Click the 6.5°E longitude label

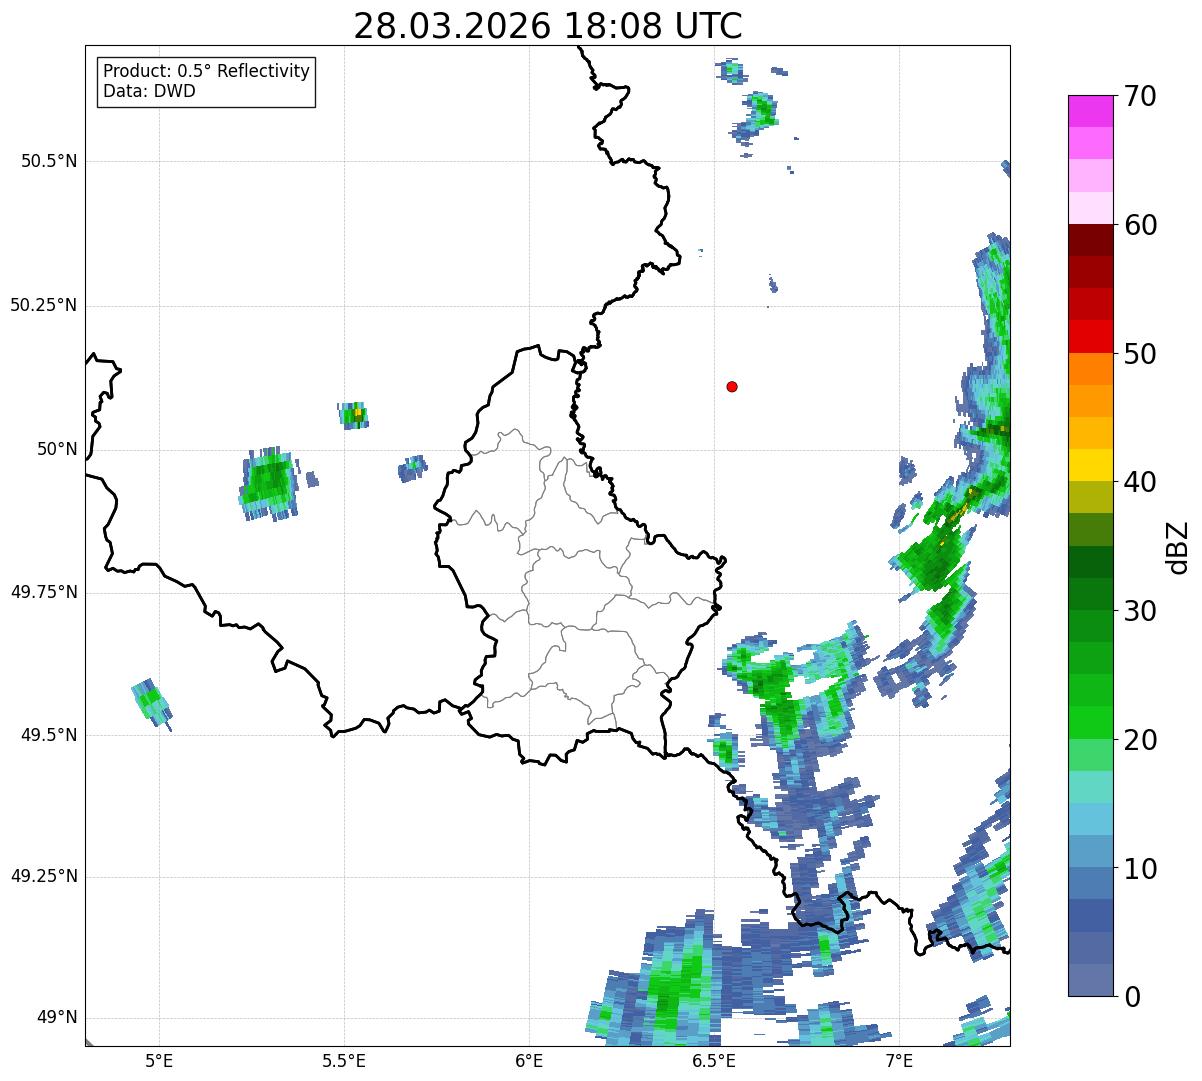coord(714,1060)
